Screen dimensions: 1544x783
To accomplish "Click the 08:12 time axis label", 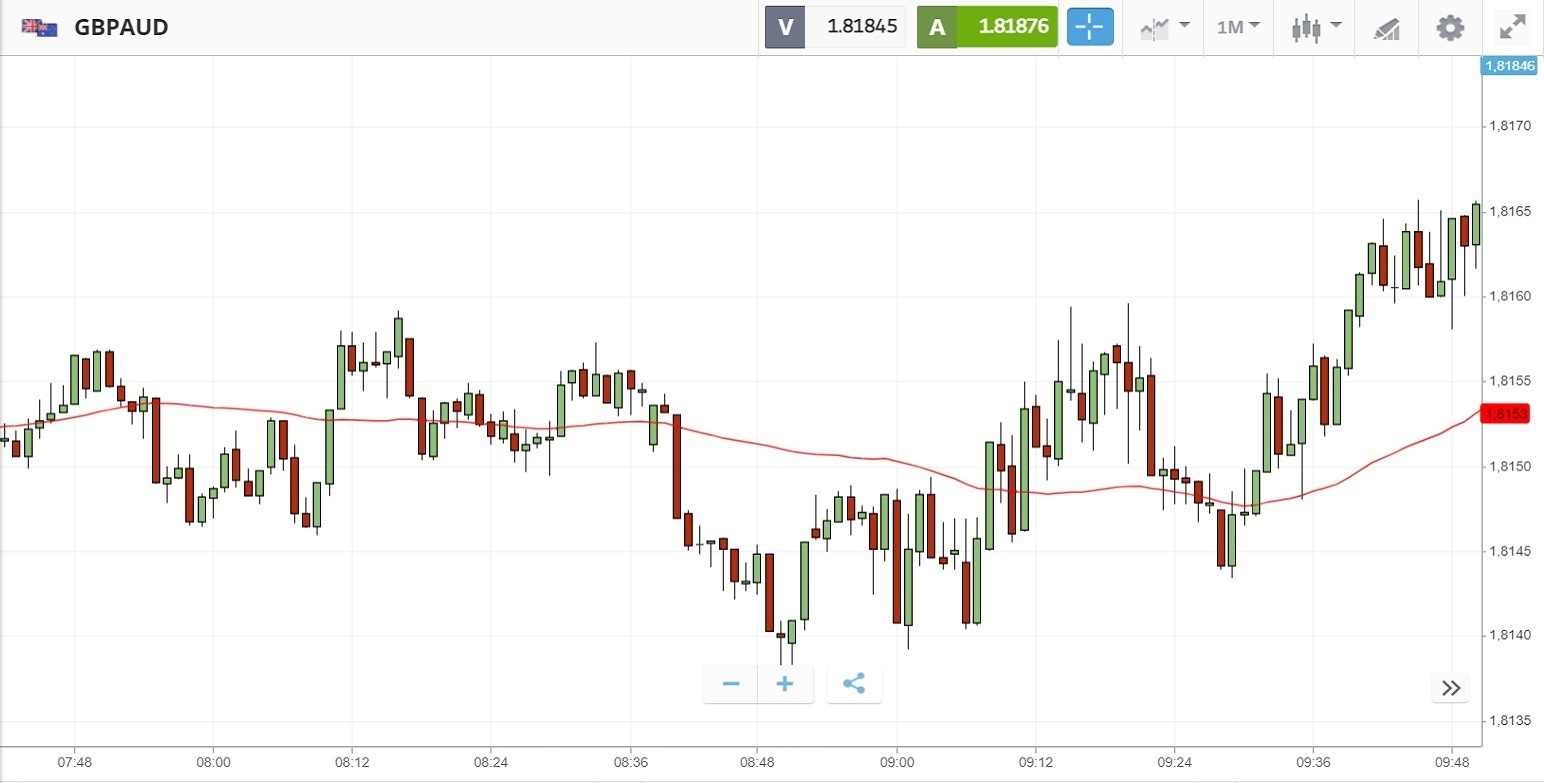I will point(351,762).
